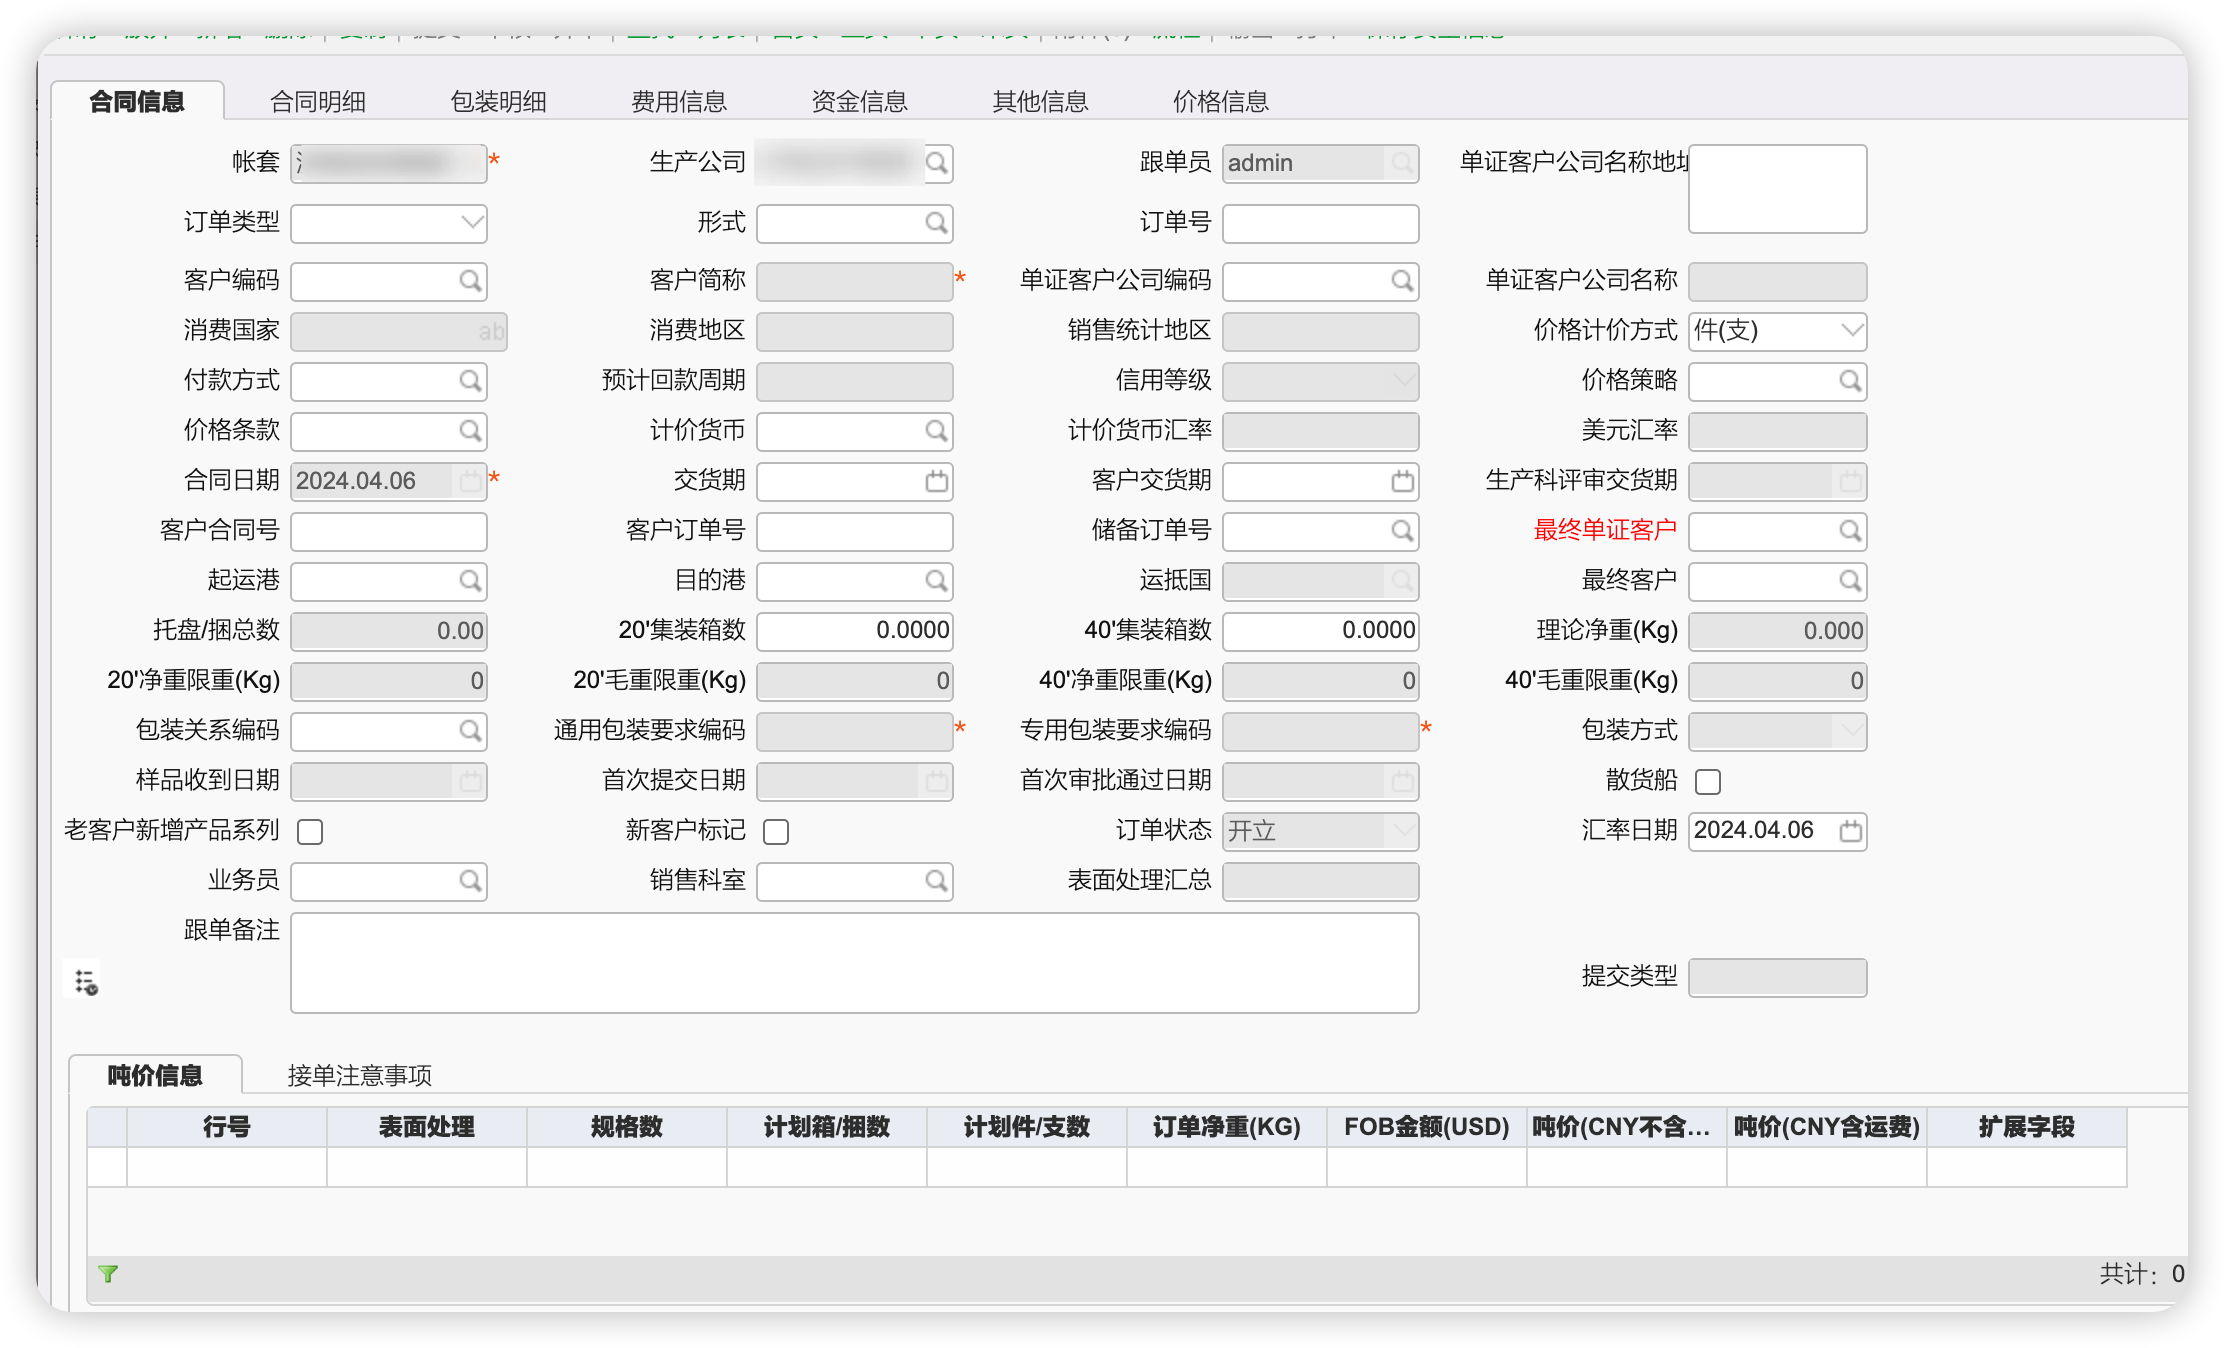Screen dimensions: 2224x1348
Task: Open calendar picker for 合同日期
Action: (470, 481)
